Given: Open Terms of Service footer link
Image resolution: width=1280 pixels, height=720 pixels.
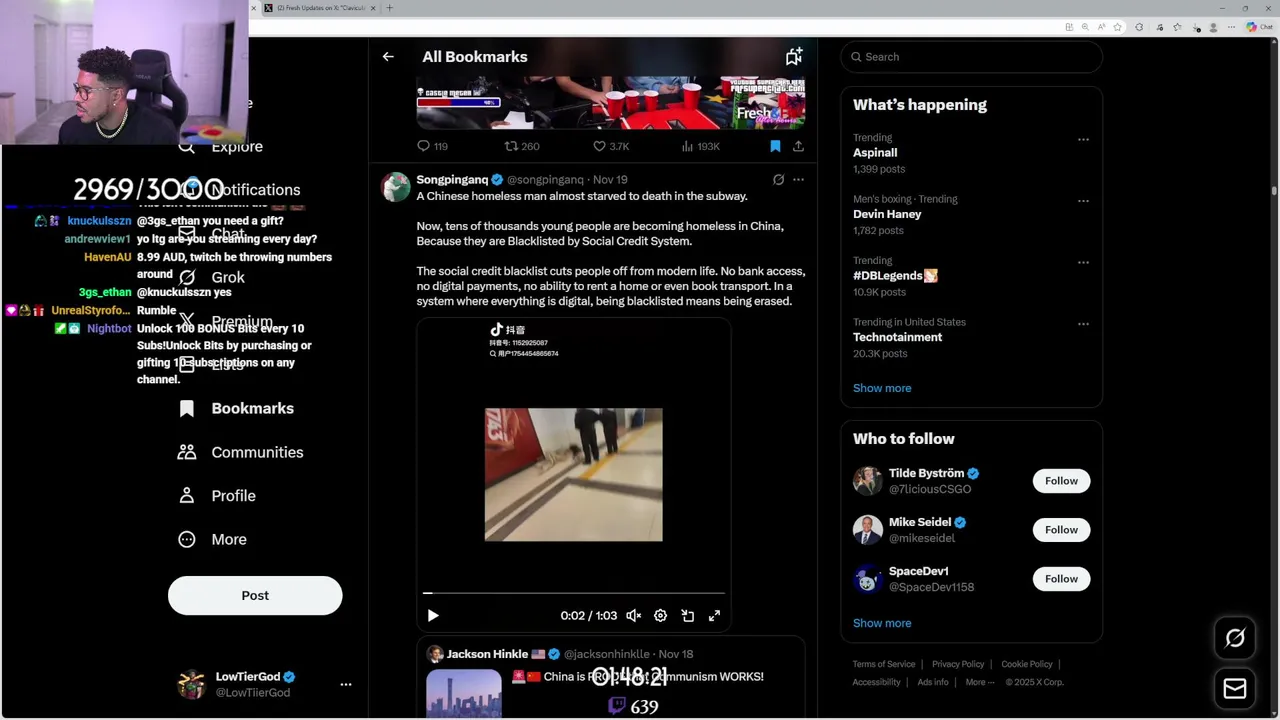Looking at the screenshot, I should (884, 664).
